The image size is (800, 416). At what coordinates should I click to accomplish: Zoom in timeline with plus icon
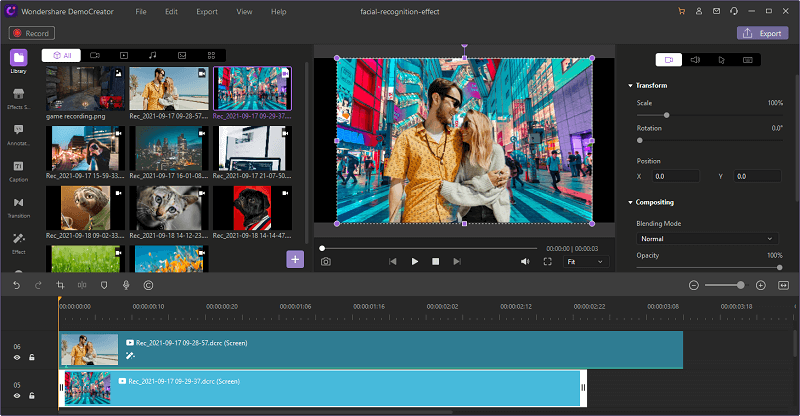click(761, 285)
